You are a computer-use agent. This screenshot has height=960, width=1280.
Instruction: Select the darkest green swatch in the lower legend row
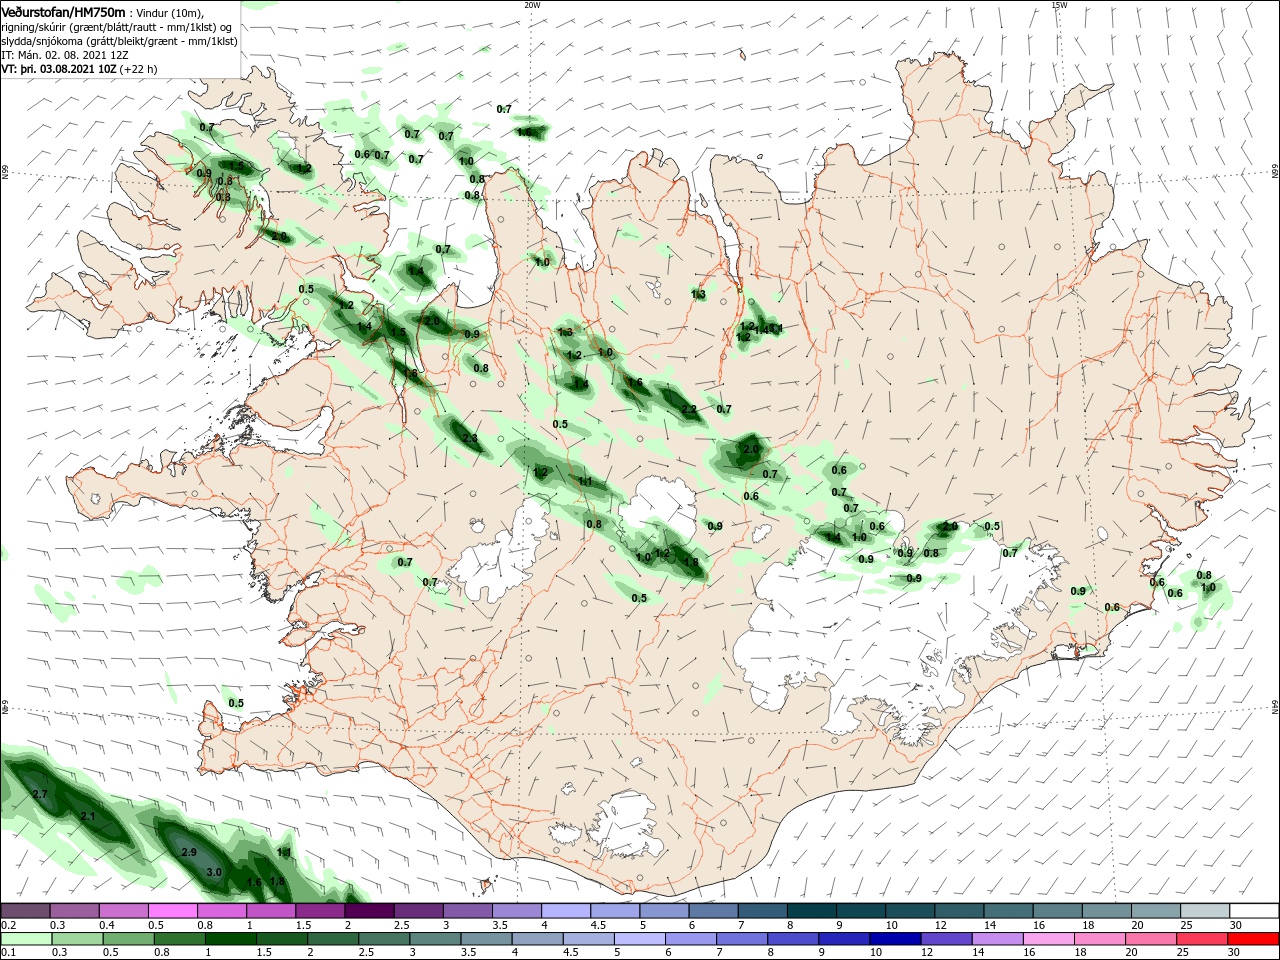click(230, 939)
